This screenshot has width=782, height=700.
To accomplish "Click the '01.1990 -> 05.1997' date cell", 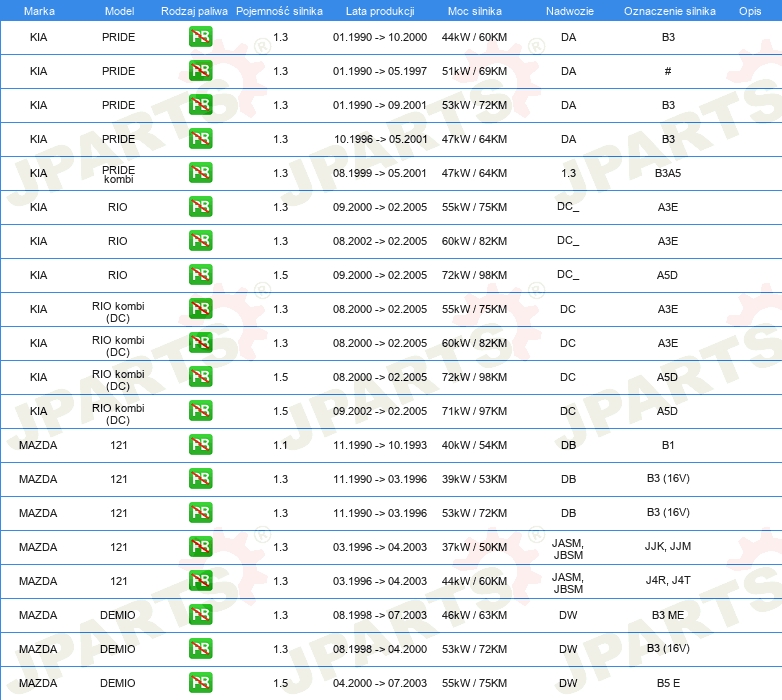I will click(380, 71).
